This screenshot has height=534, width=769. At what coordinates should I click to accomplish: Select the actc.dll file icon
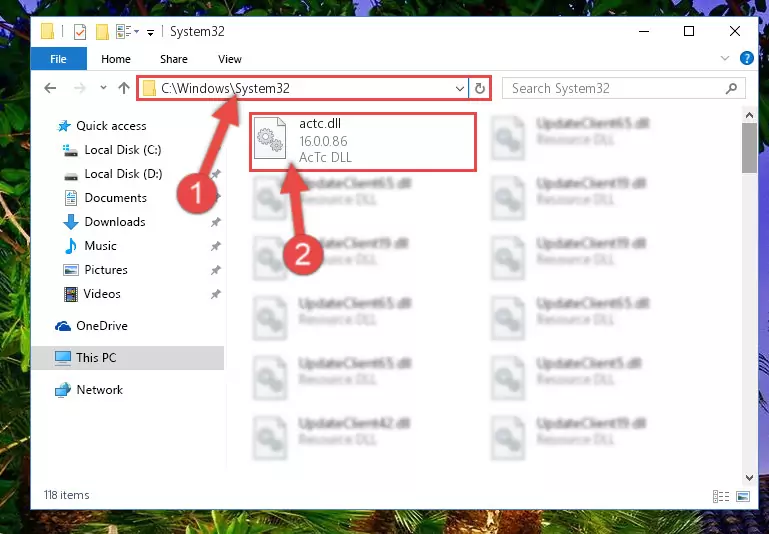[x=270, y=139]
